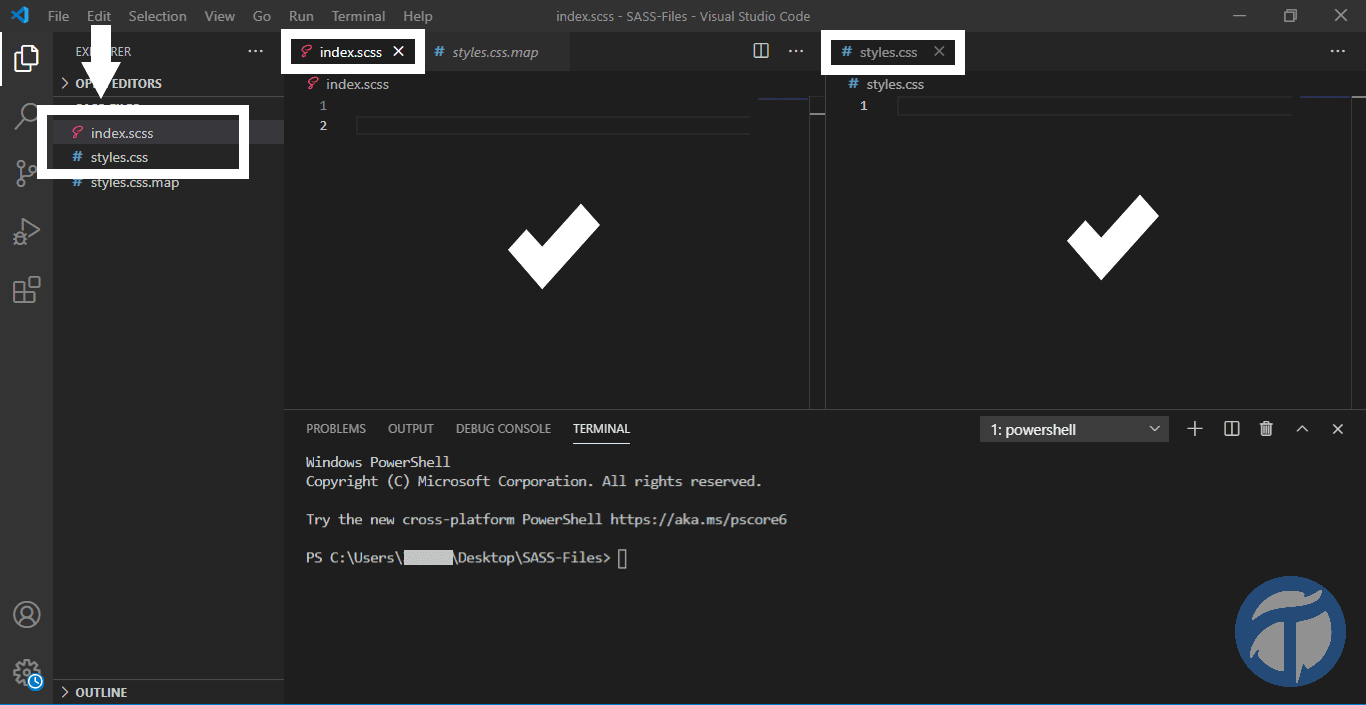Close the index.scss tab
Screen dimensions: 1366x705
[x=398, y=51]
